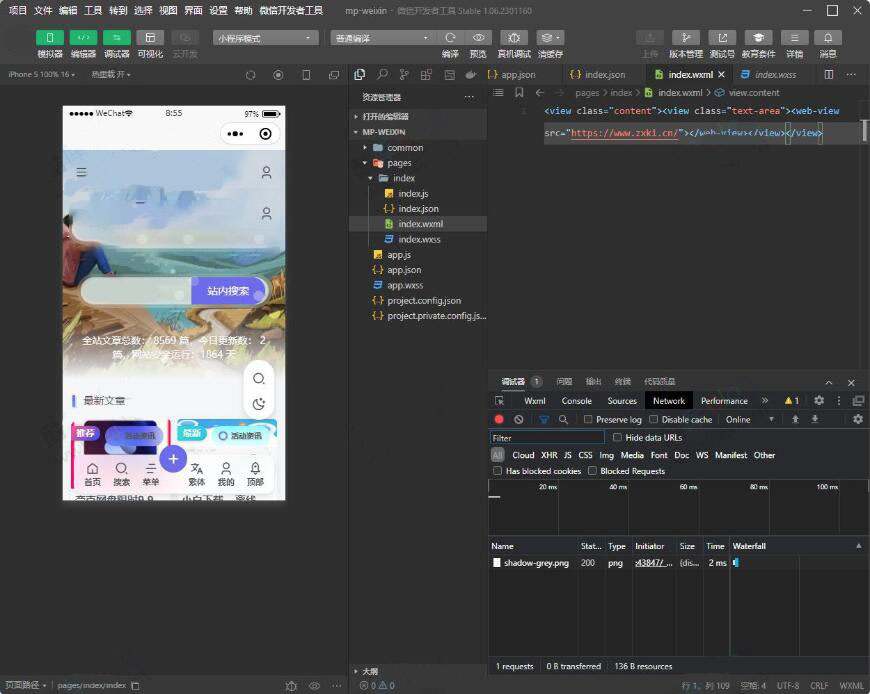Filter network requests by XHR
This screenshot has width=870, height=694.
coord(549,455)
